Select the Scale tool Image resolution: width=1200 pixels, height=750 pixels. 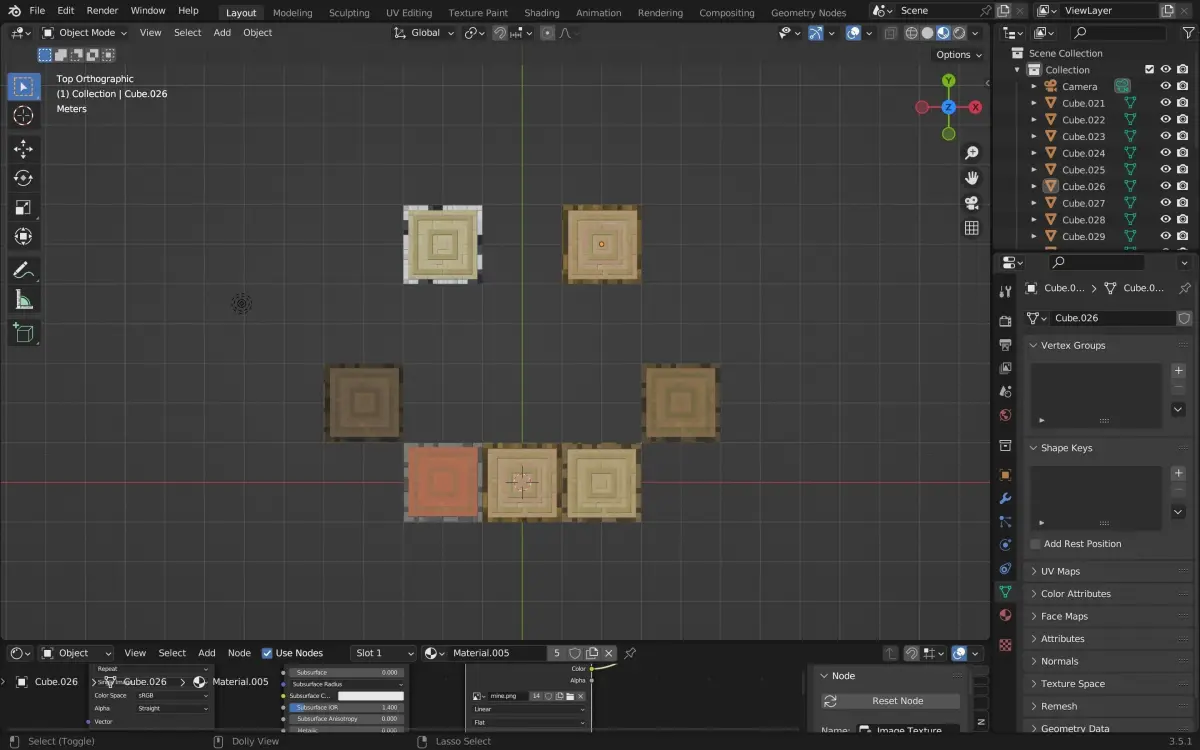click(x=23, y=208)
